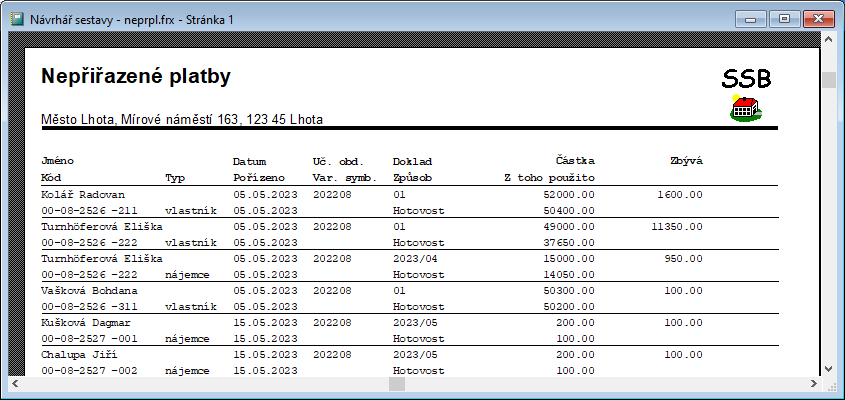Click the vertical scrollbar down arrow

click(829, 366)
